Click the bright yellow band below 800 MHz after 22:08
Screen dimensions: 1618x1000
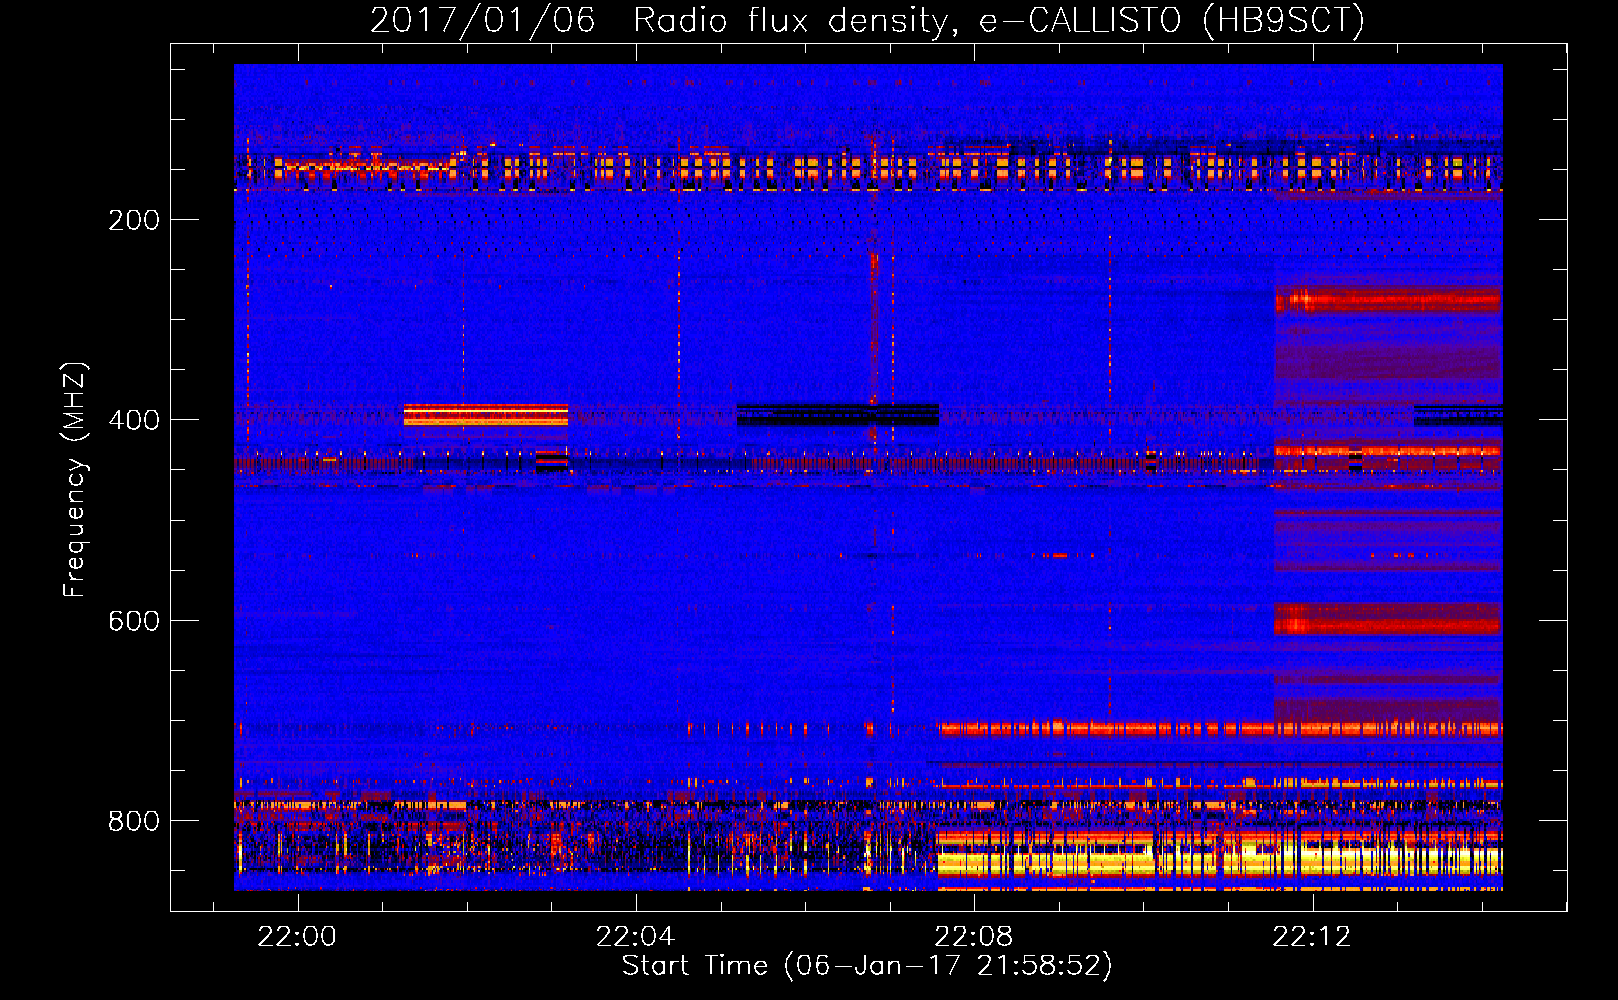point(1220,860)
